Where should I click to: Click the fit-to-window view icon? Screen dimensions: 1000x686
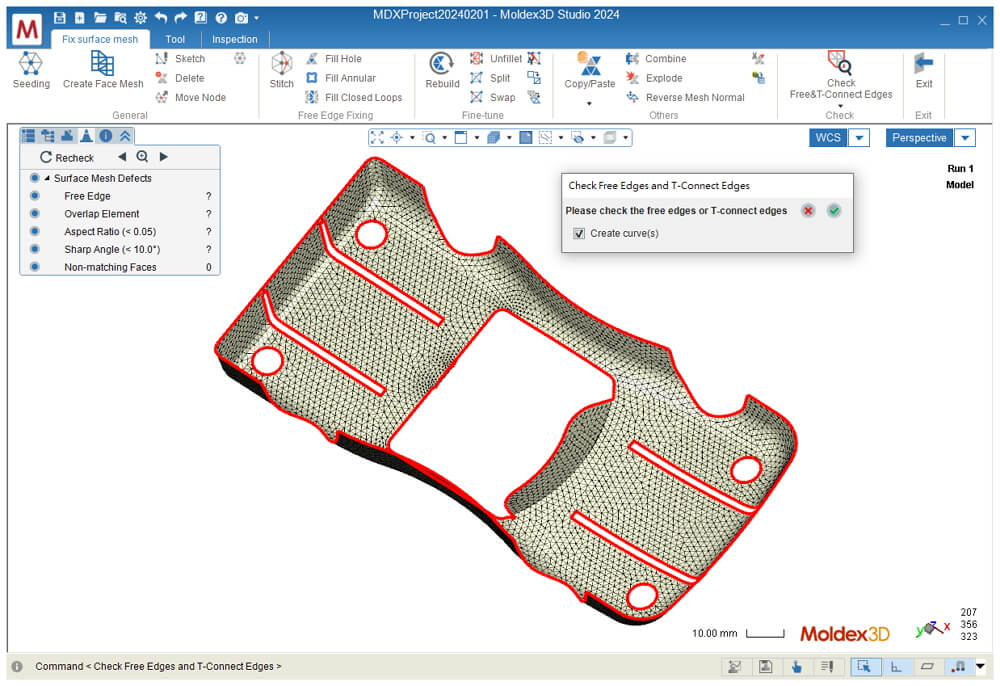[x=377, y=138]
